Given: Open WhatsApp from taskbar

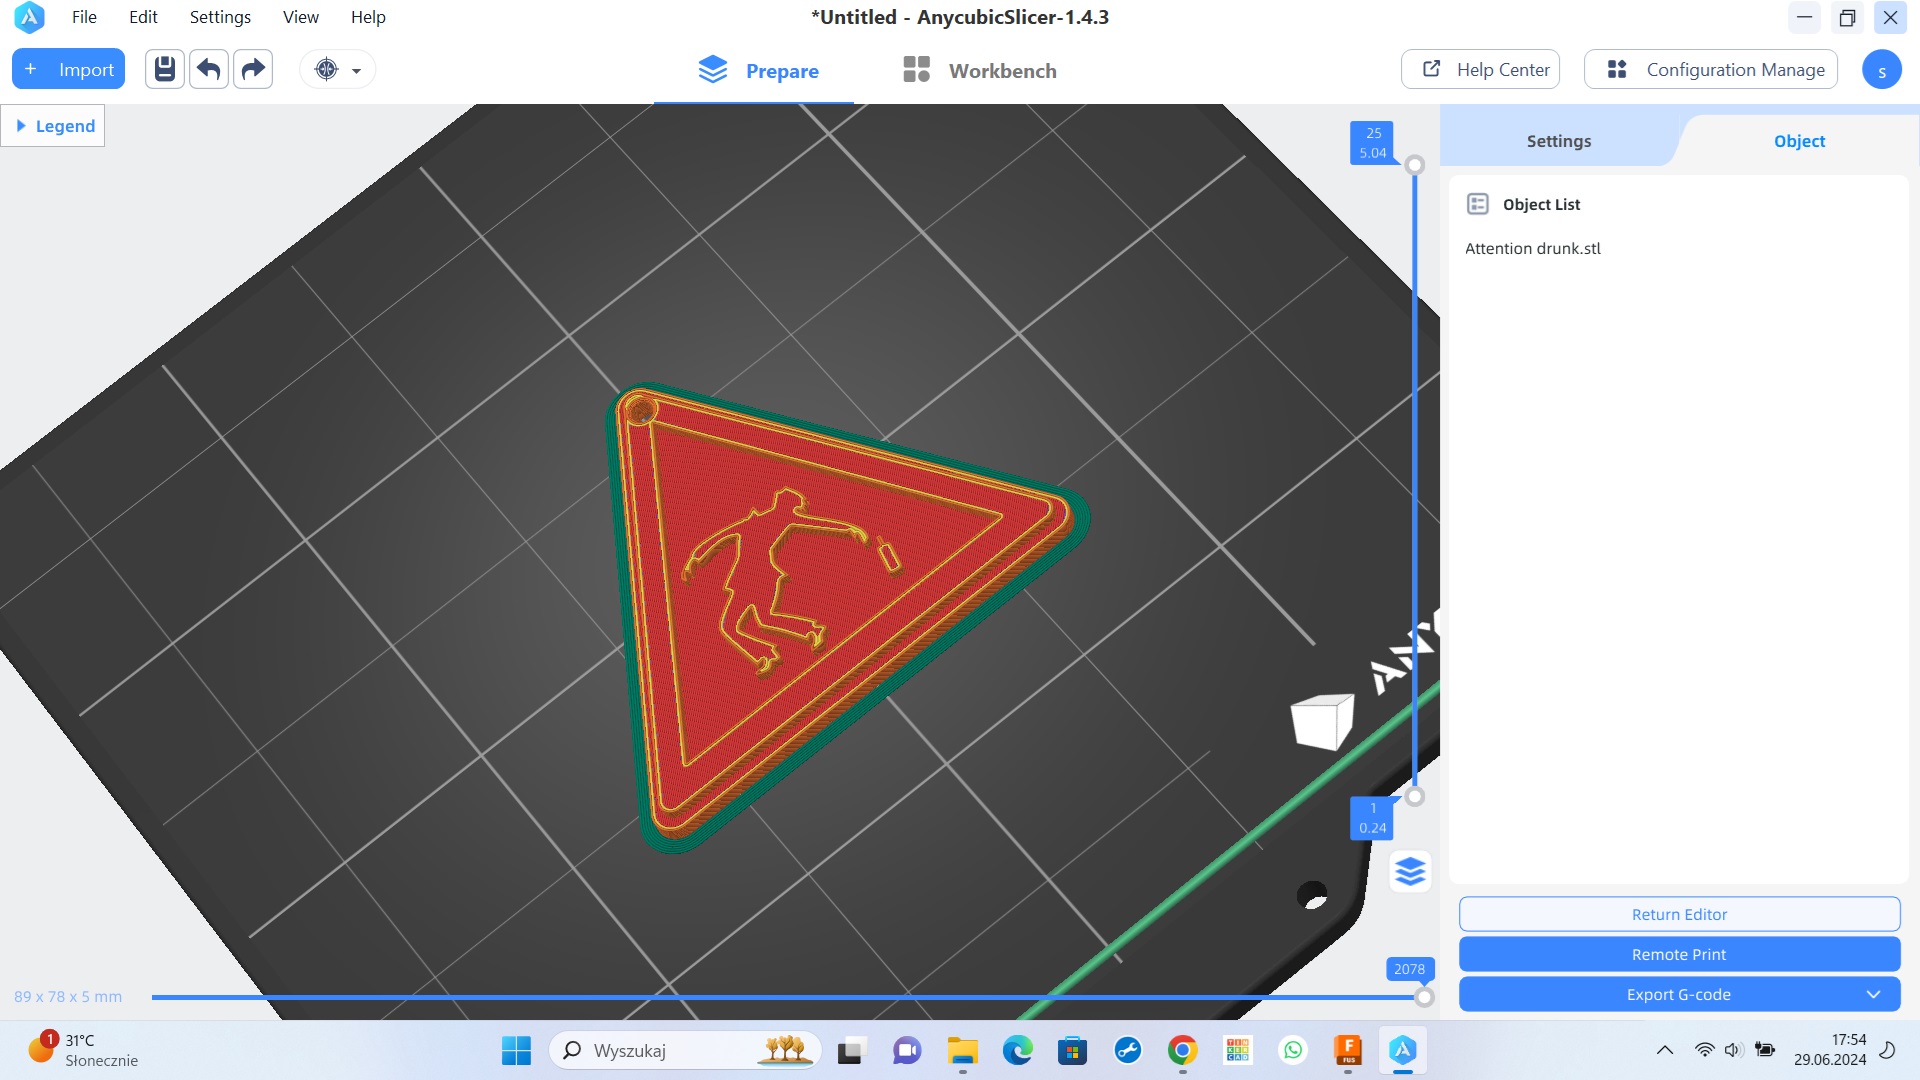Looking at the screenshot, I should (x=1293, y=1050).
